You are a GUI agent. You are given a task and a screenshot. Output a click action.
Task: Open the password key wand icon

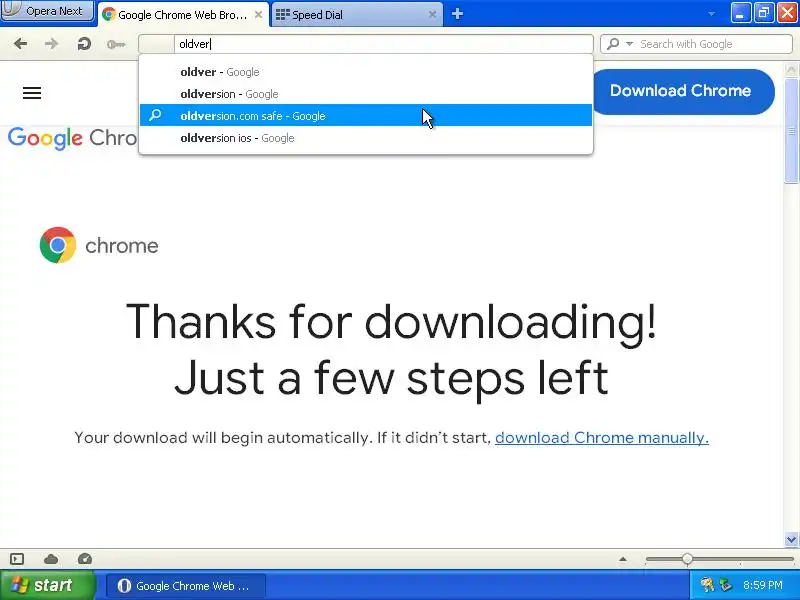[x=116, y=44]
